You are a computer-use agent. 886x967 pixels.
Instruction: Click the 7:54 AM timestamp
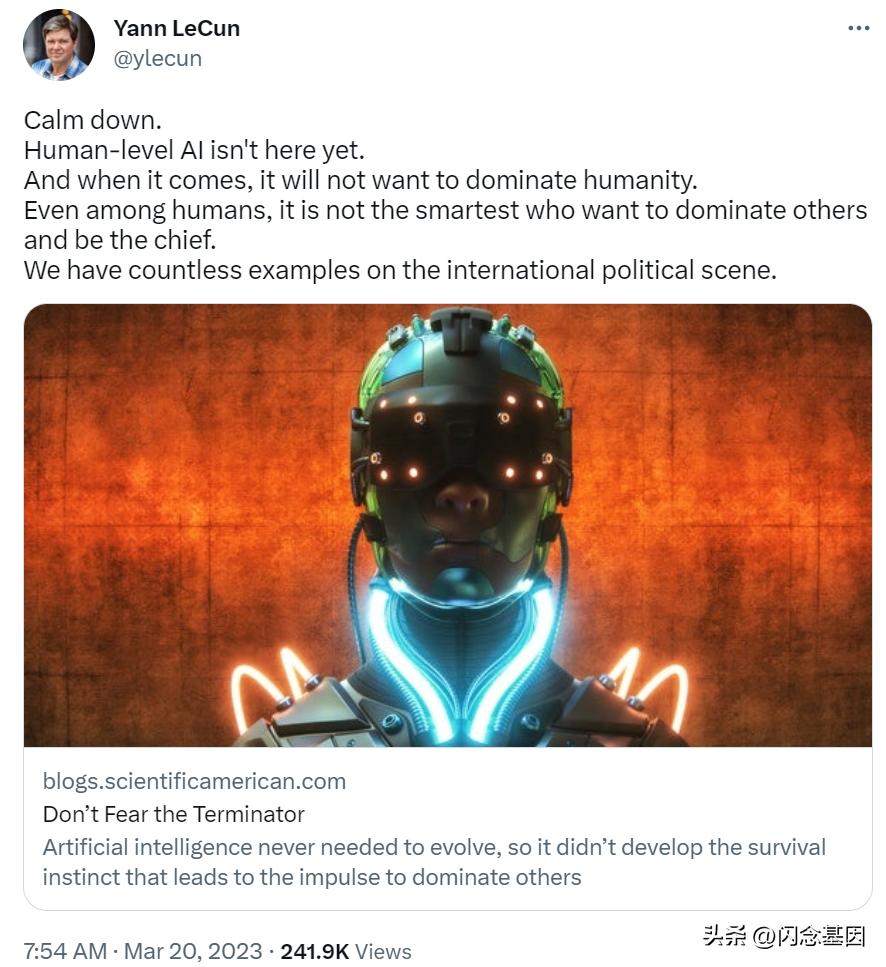click(66, 951)
